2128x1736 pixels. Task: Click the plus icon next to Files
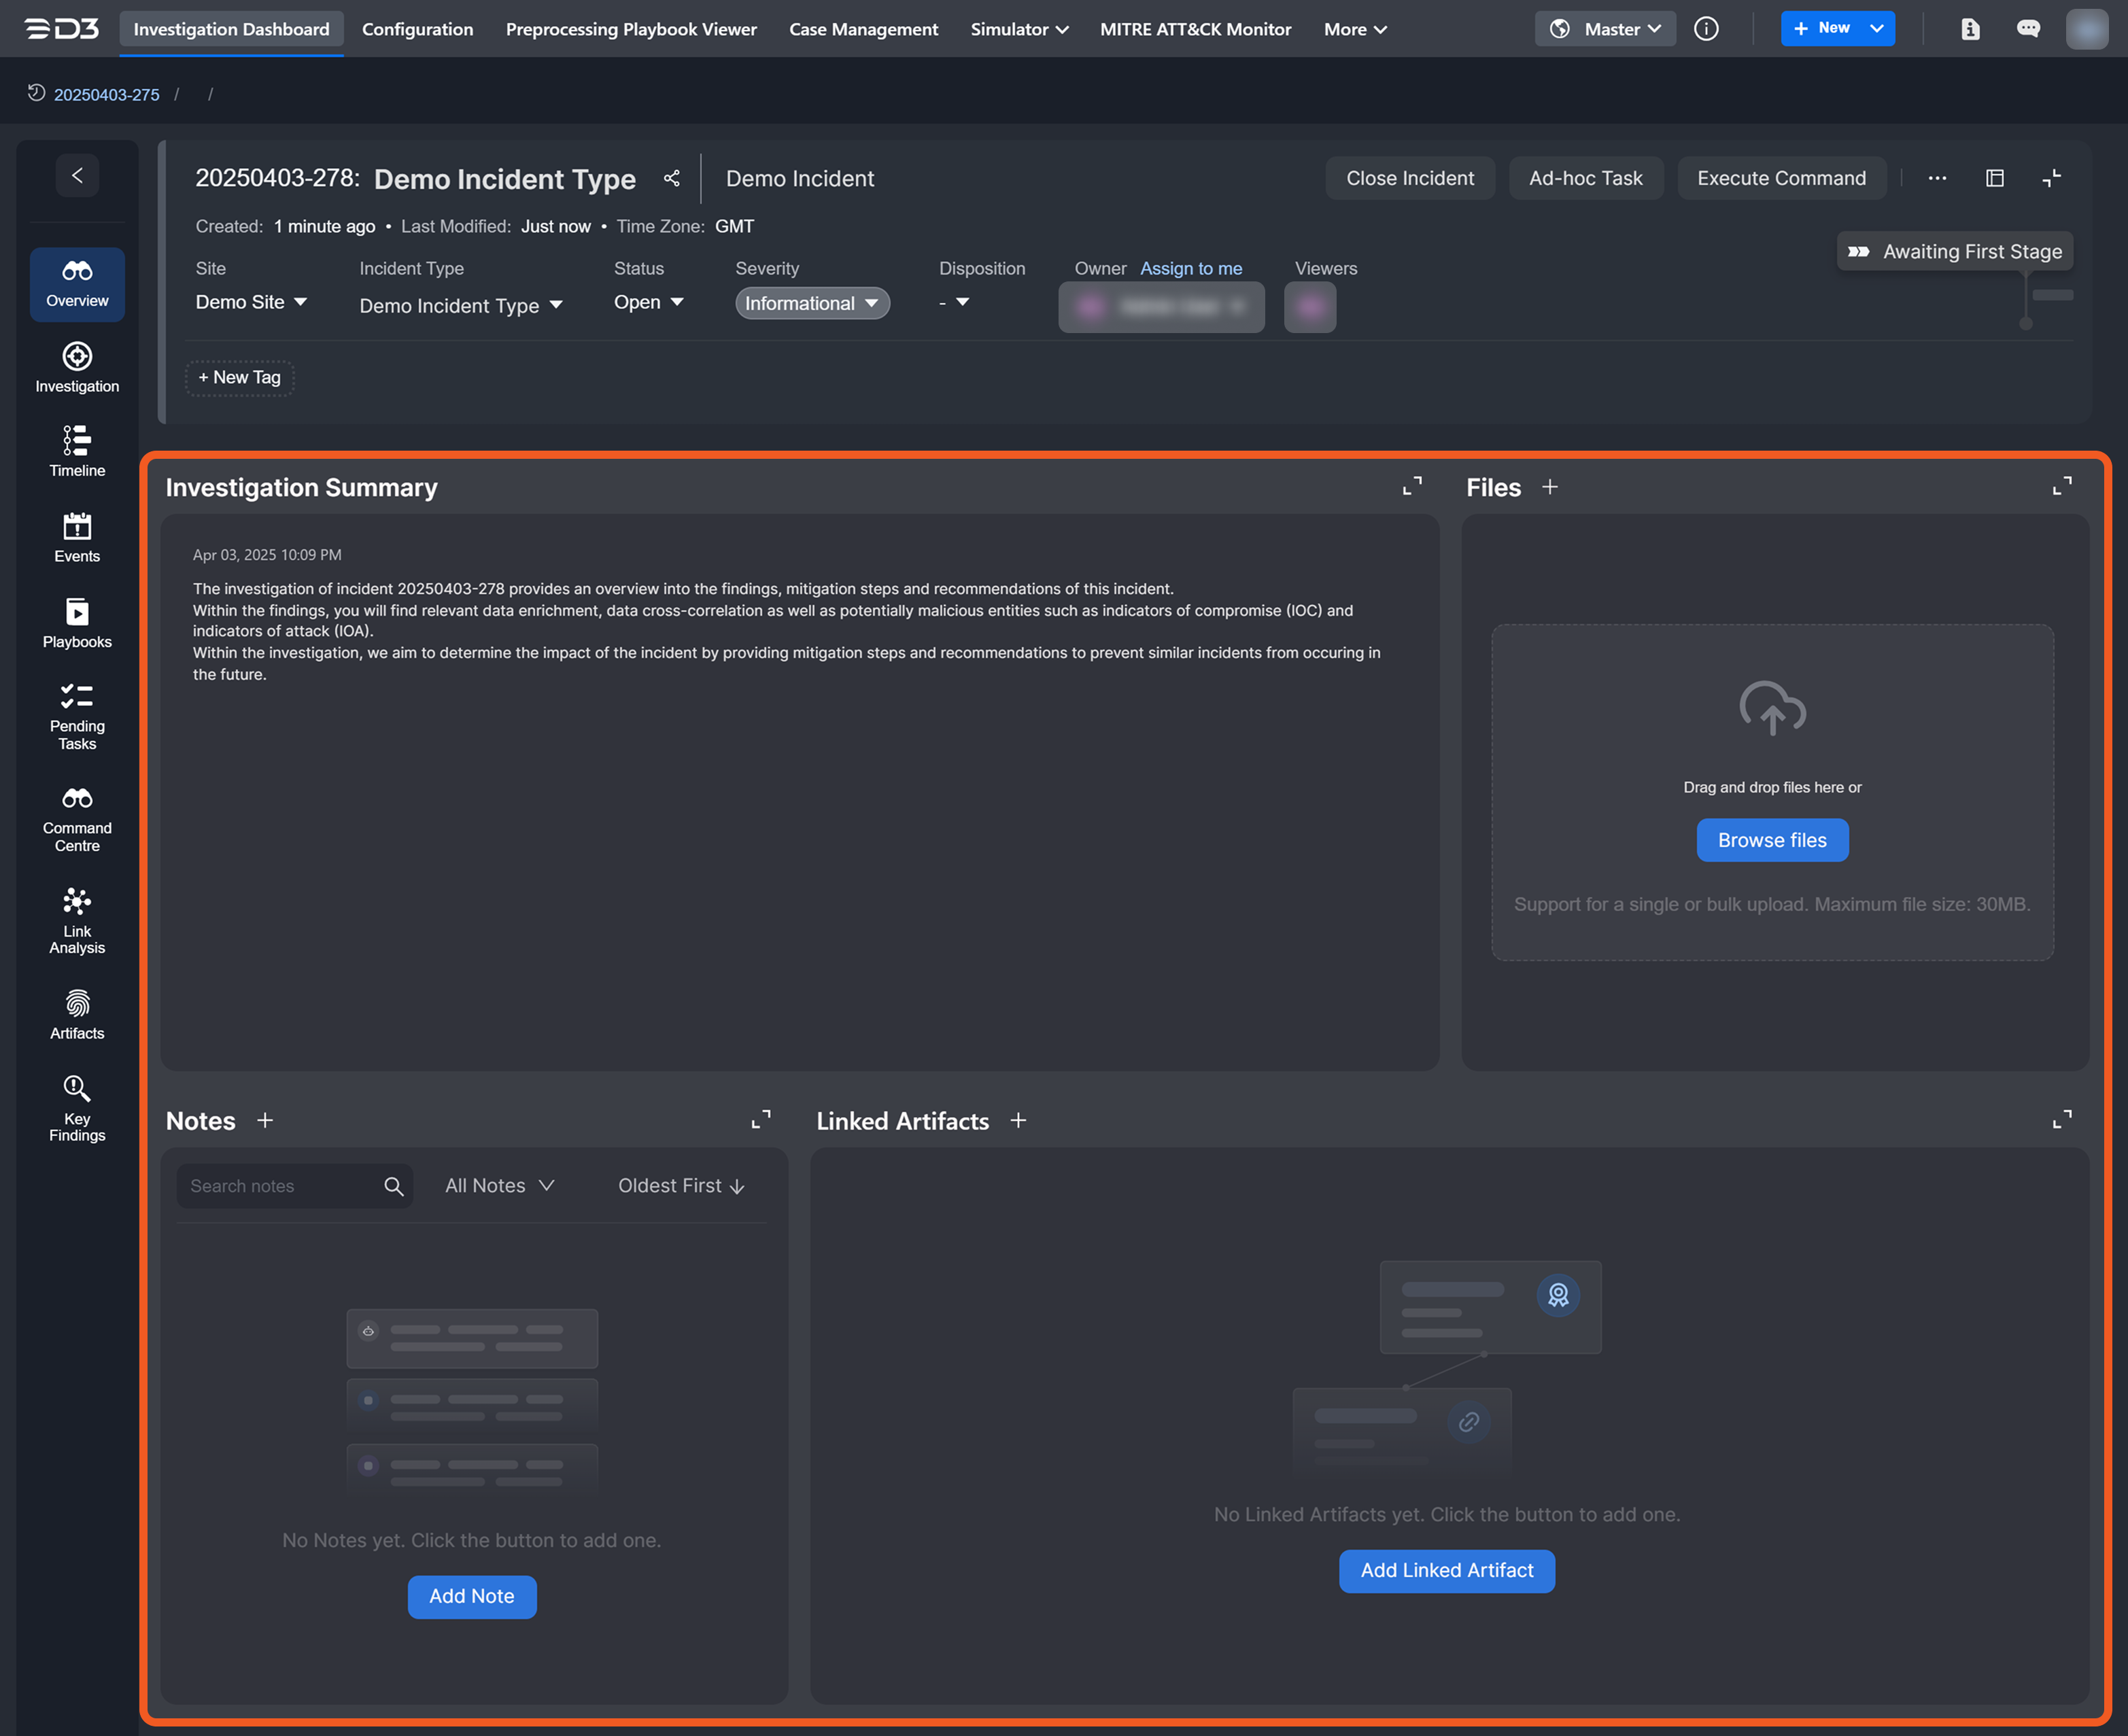[1550, 487]
